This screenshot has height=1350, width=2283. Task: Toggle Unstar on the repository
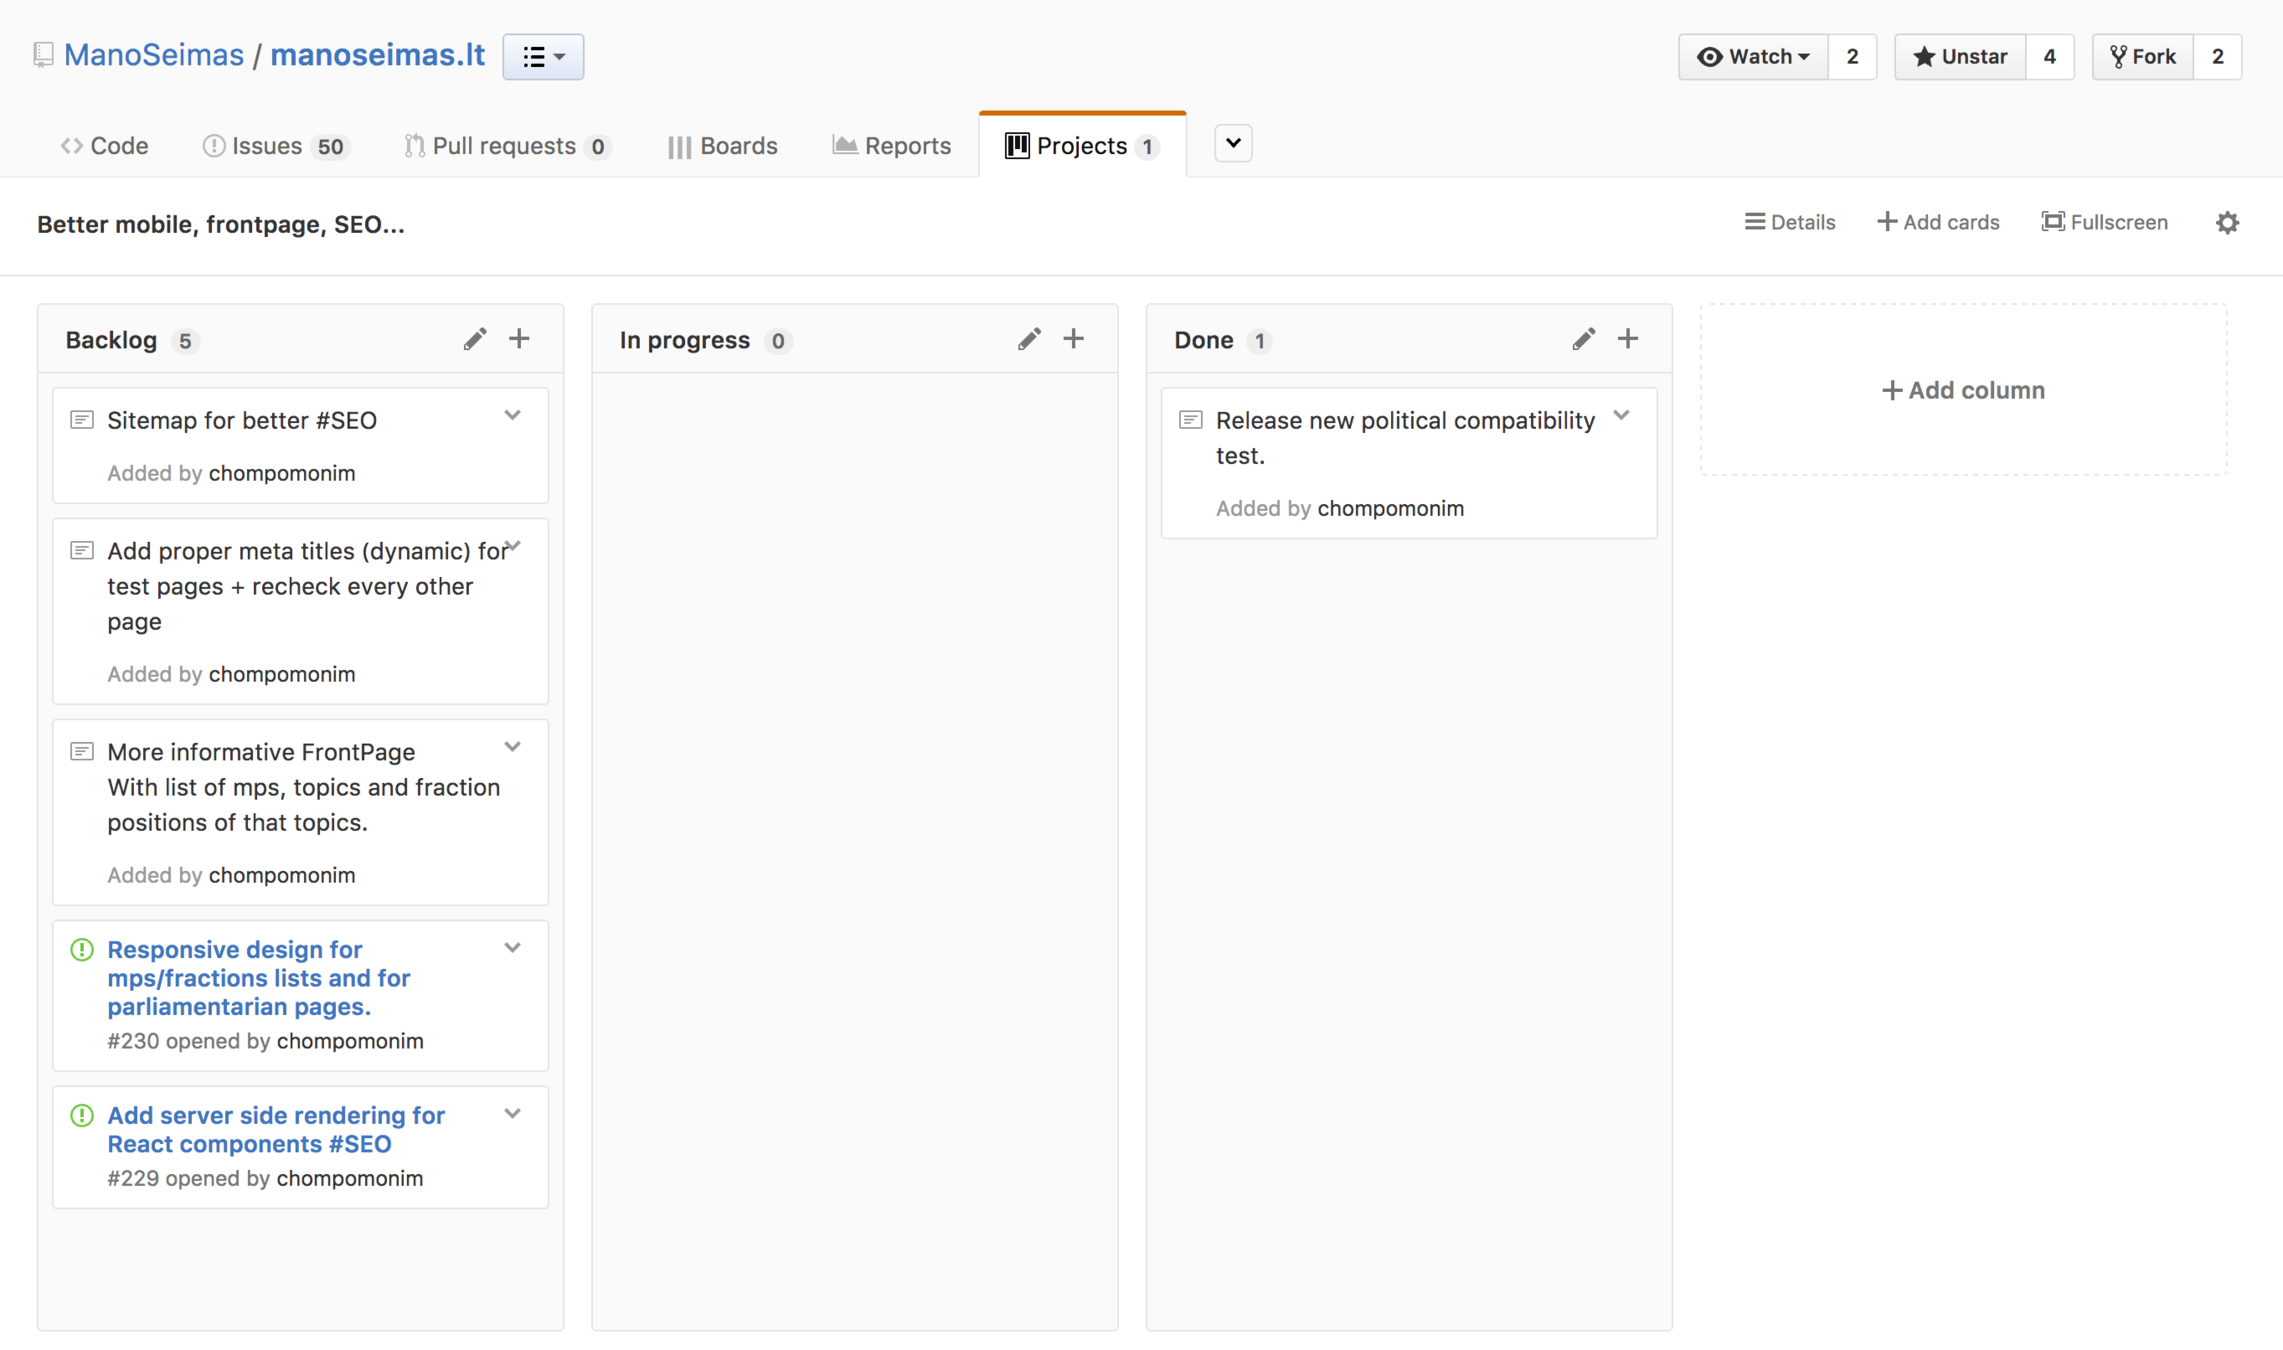(1960, 56)
